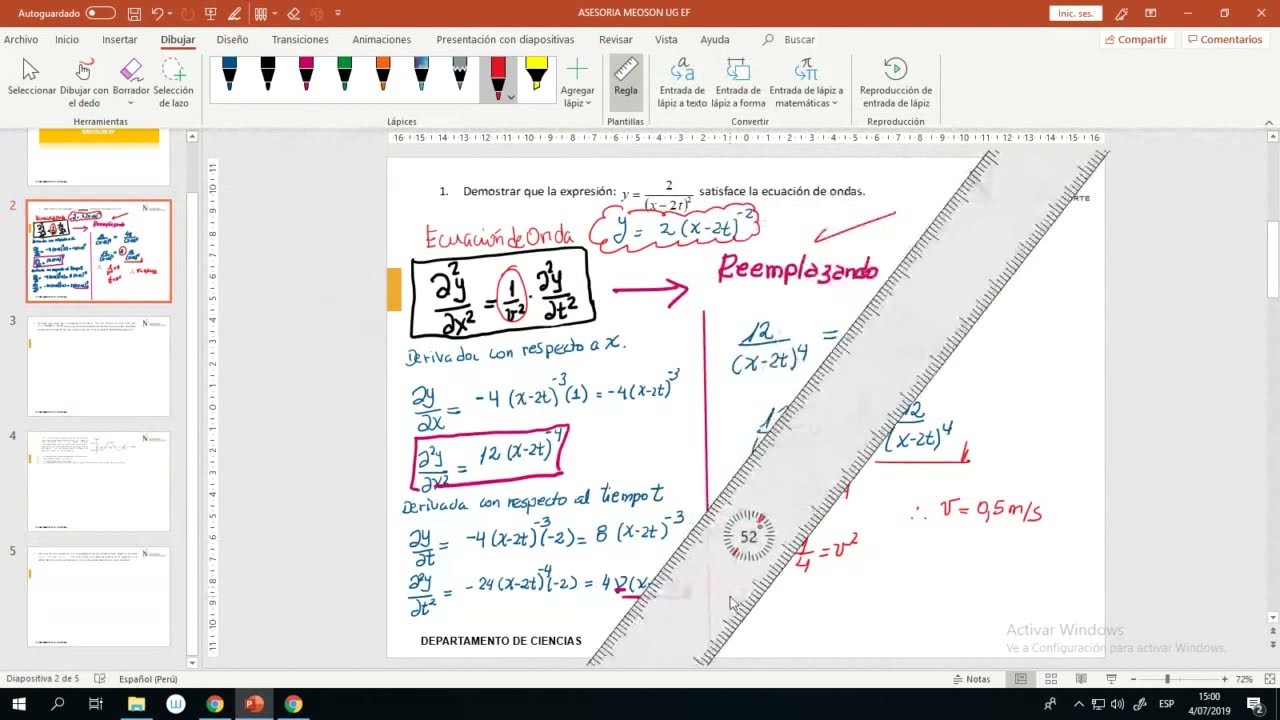
Task: Click the pen drawing icon in title bar
Action: (x=234, y=13)
